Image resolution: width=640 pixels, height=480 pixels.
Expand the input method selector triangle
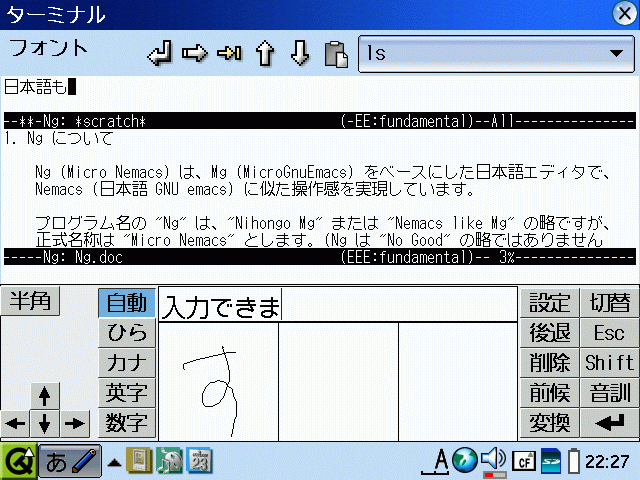point(114,462)
